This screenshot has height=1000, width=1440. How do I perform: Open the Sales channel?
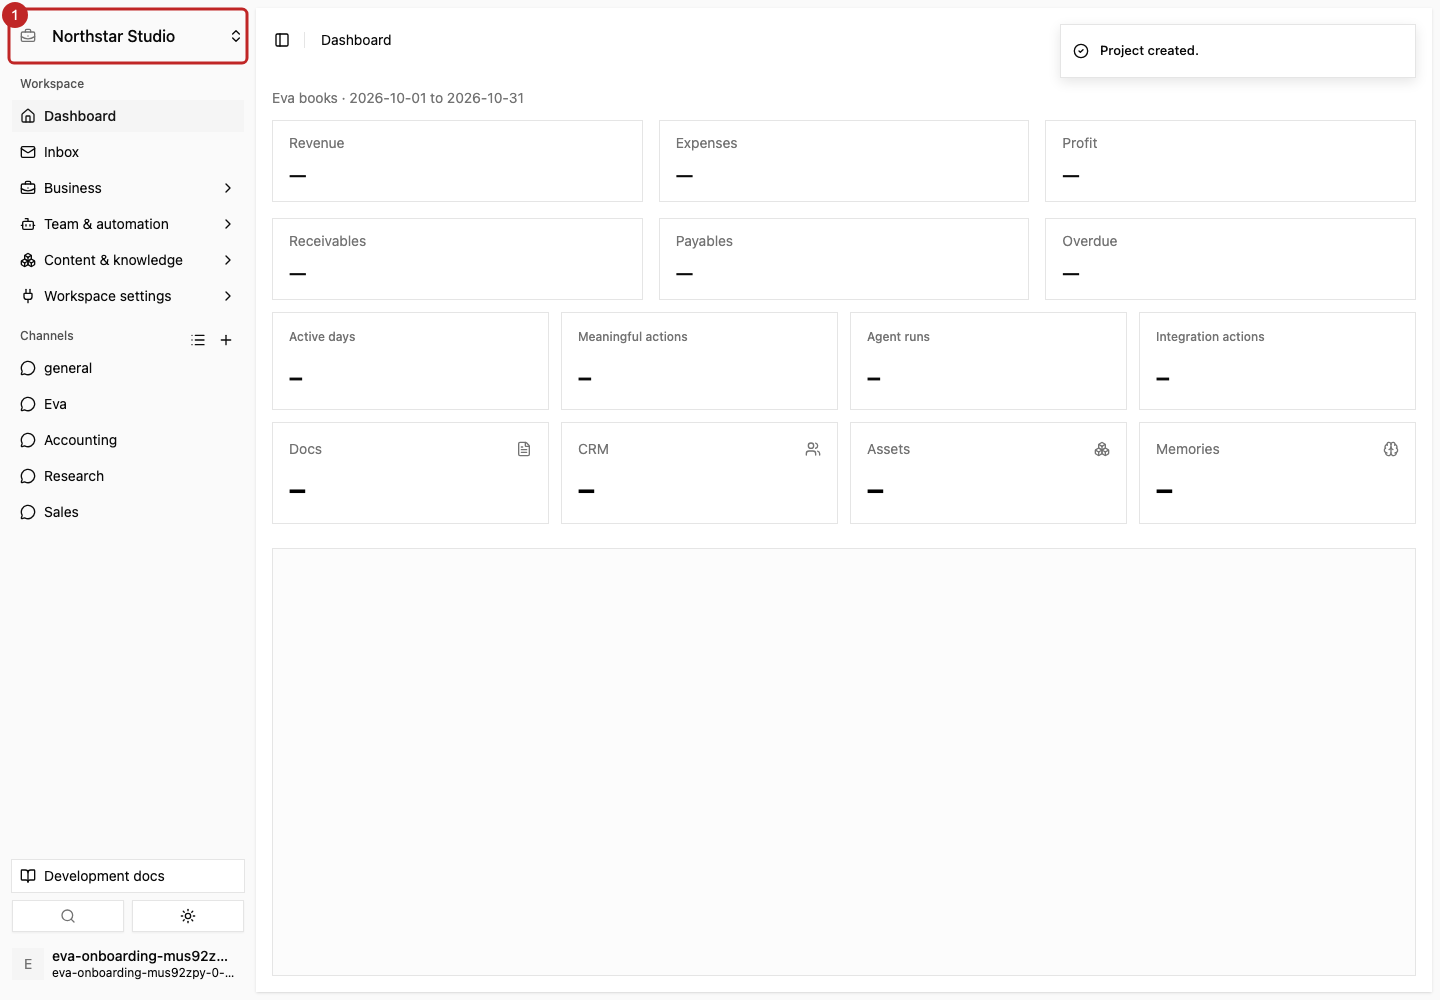[x=128, y=512]
